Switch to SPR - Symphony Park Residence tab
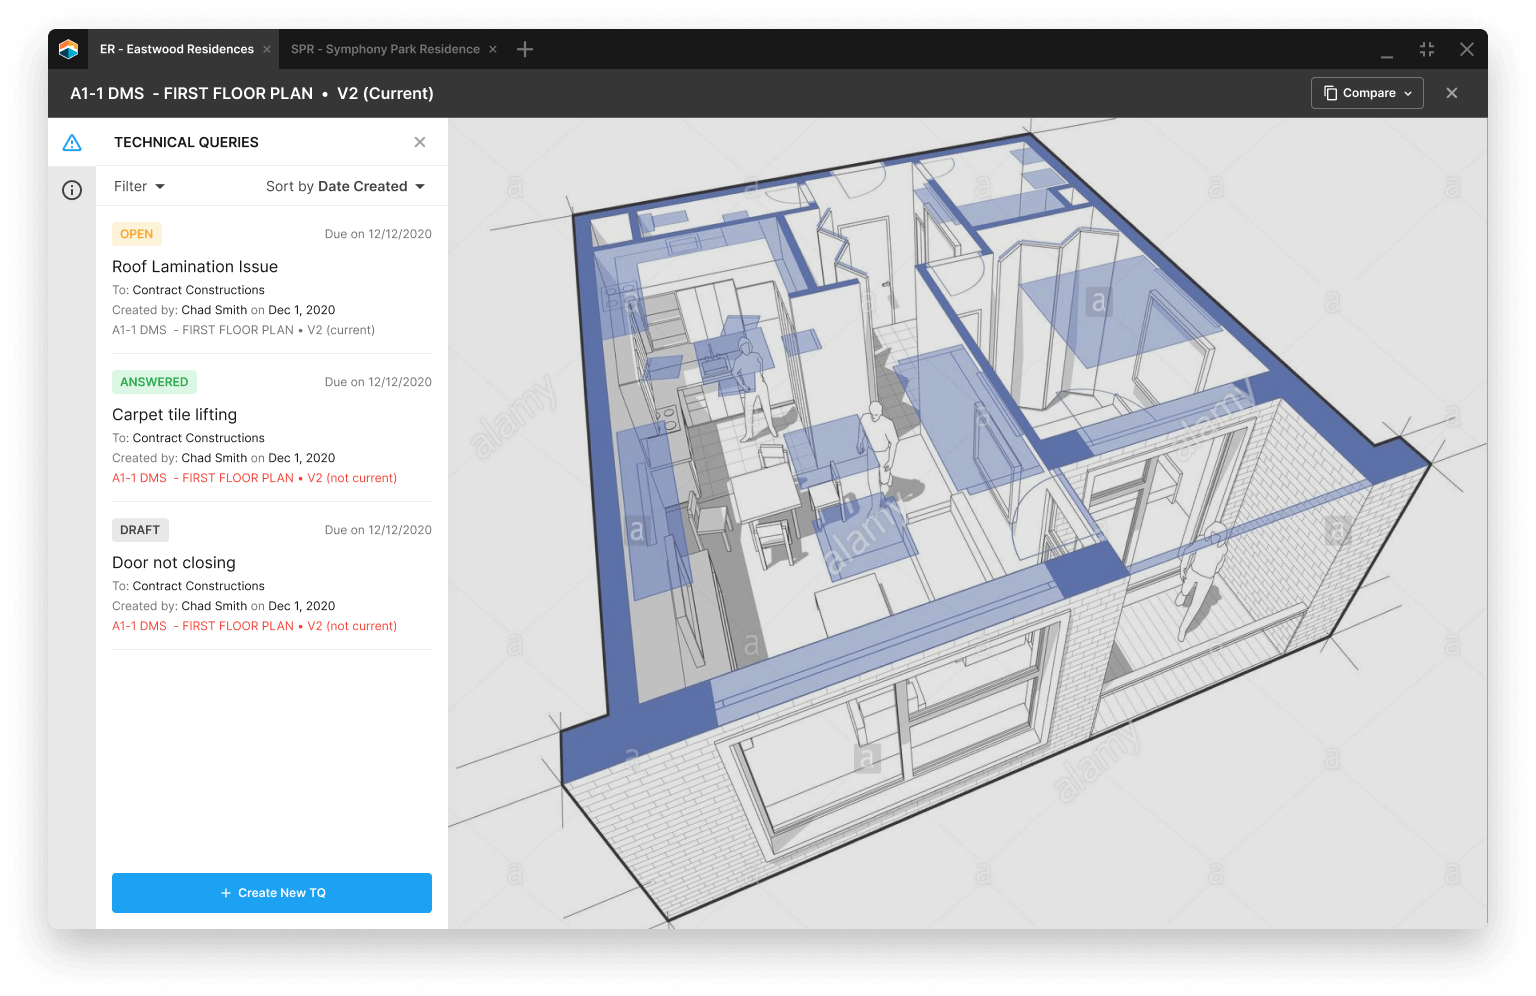1536x996 pixels. (x=385, y=49)
